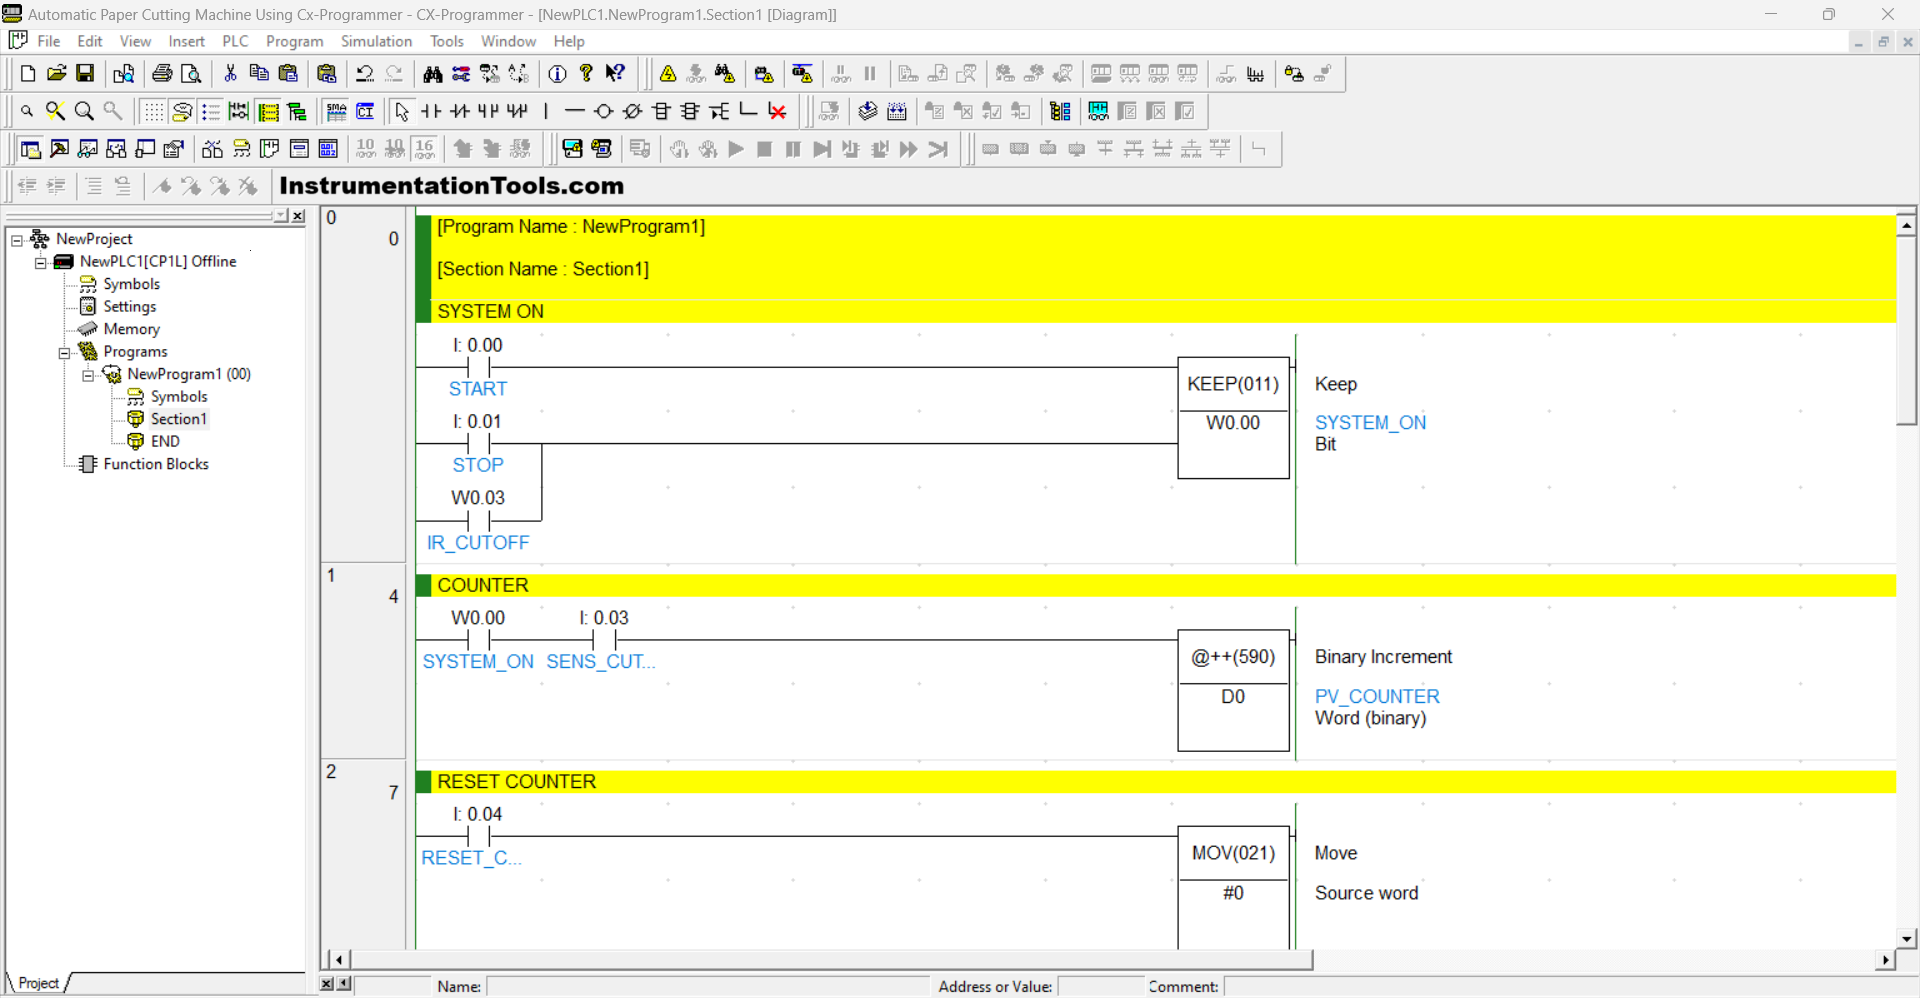Select the MOV(021) instruction block
Viewport: 1920px width, 998px height.
(x=1233, y=887)
